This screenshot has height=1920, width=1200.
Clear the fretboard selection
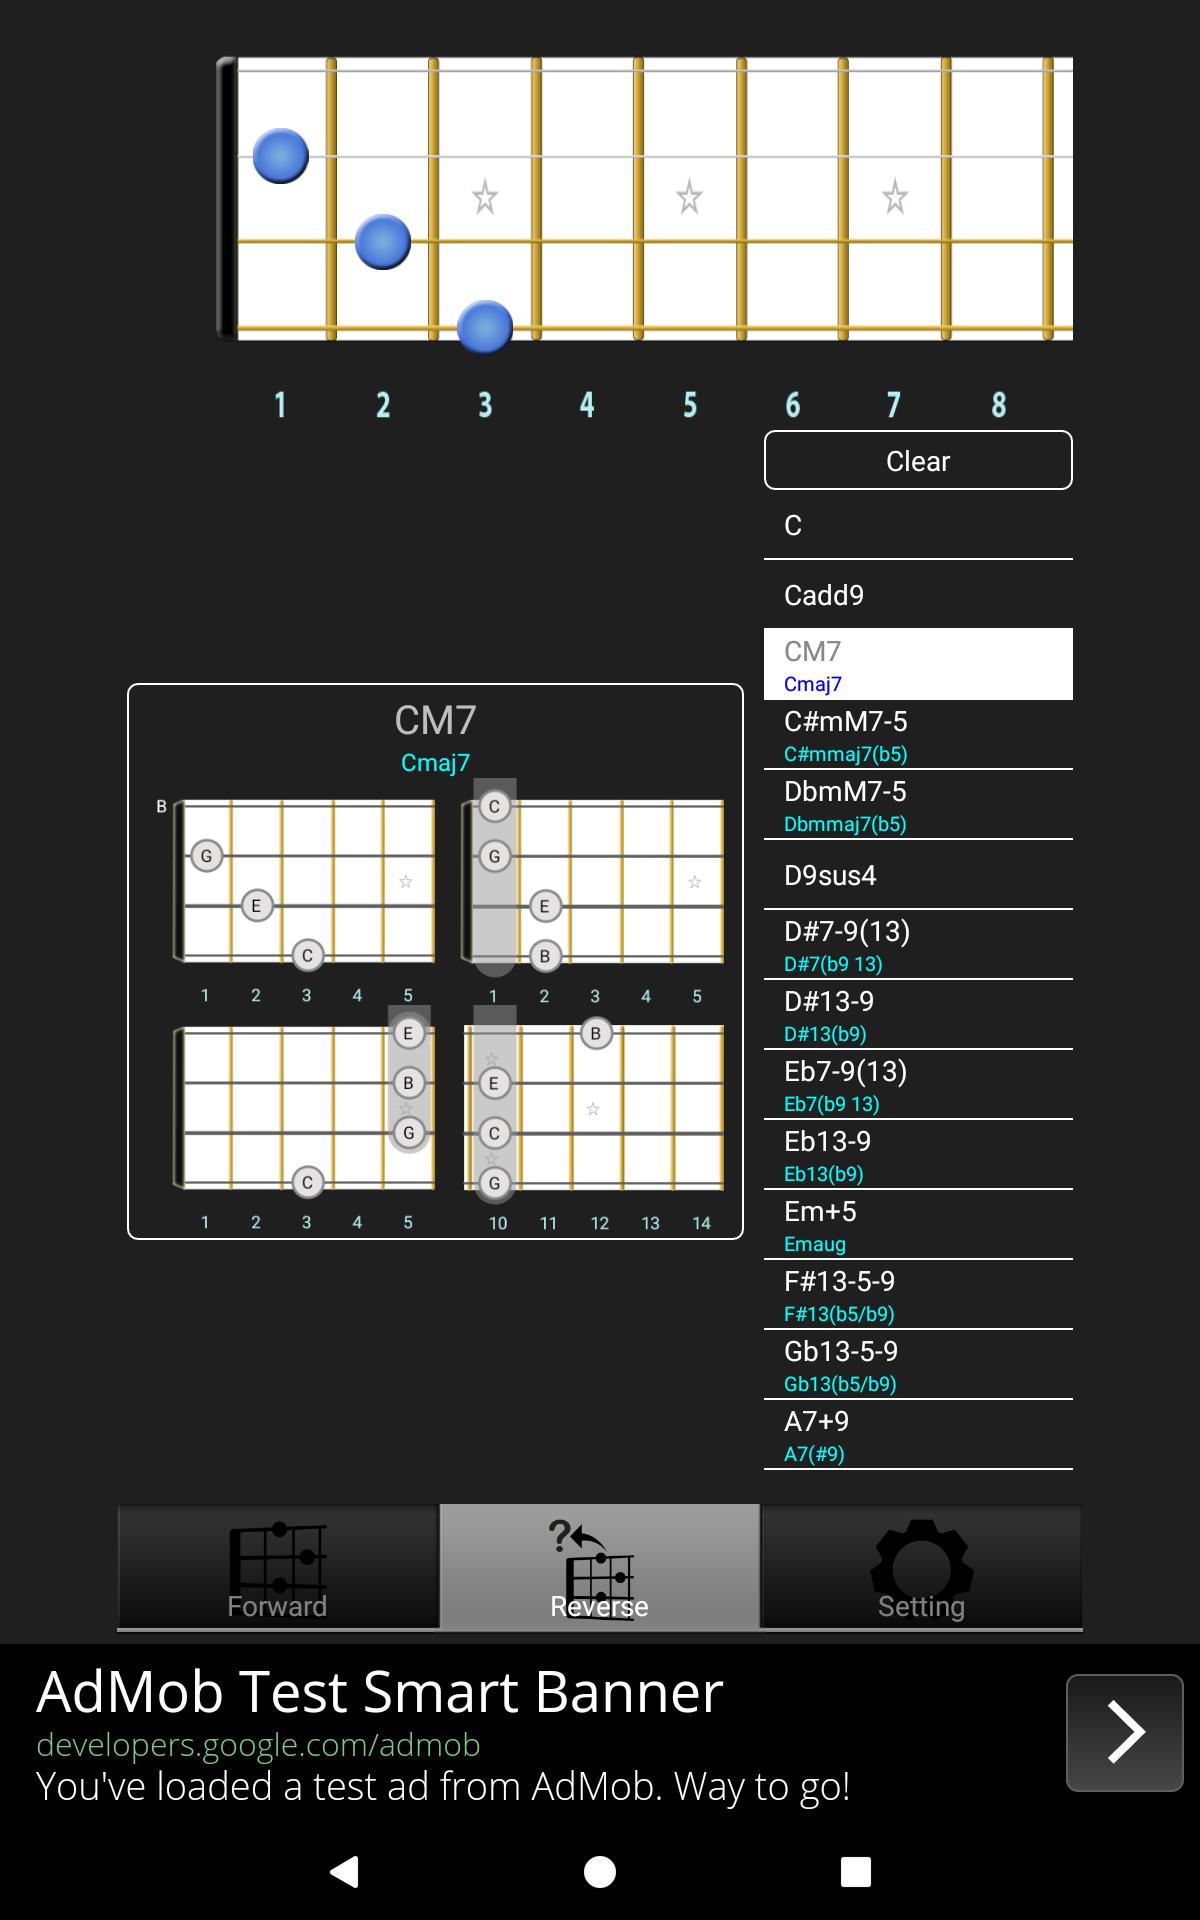pos(918,460)
